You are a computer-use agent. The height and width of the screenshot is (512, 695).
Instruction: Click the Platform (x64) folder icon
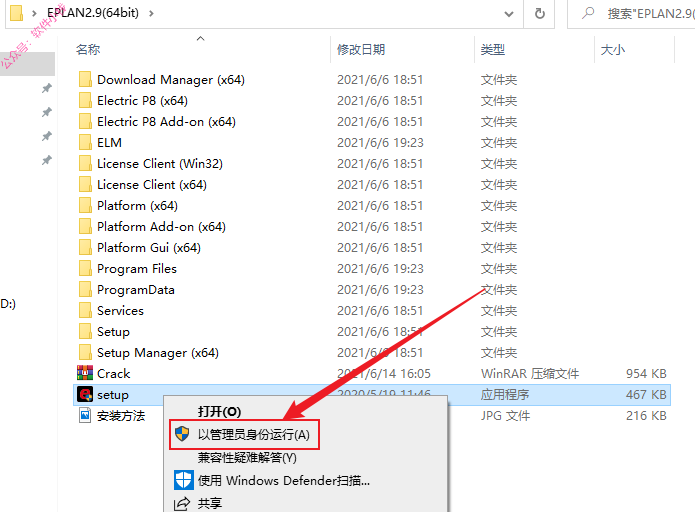[x=85, y=205]
